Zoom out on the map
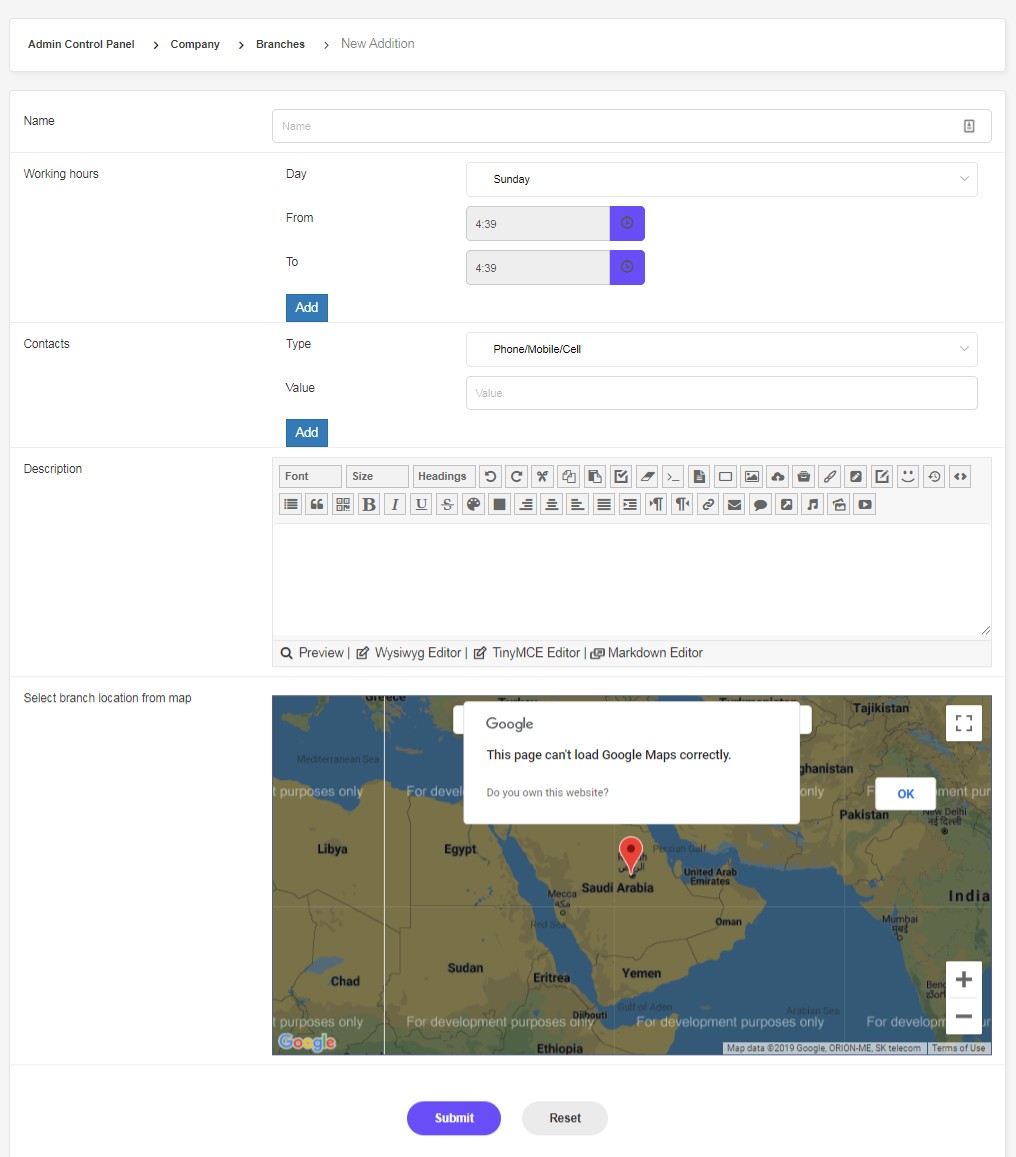The width and height of the screenshot is (1016, 1157). click(x=964, y=1016)
